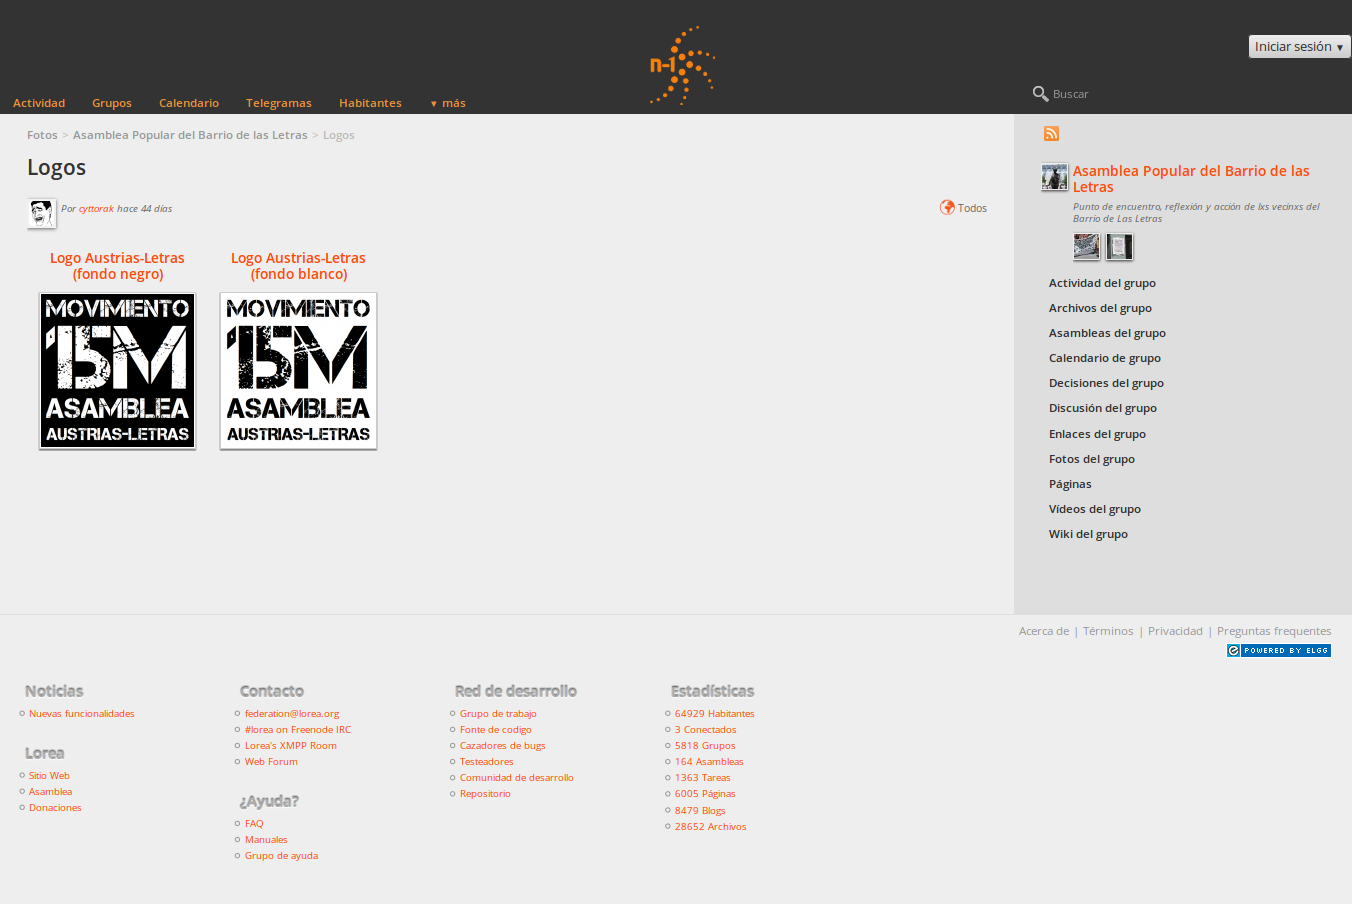Open Enlaces del grupo in sidebar

pyautogui.click(x=1097, y=434)
